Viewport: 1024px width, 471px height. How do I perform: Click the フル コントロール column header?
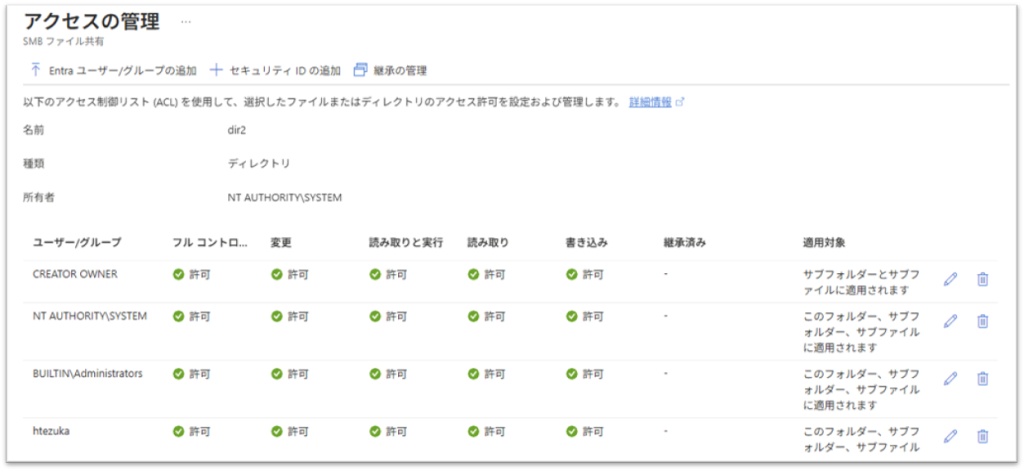pos(210,242)
